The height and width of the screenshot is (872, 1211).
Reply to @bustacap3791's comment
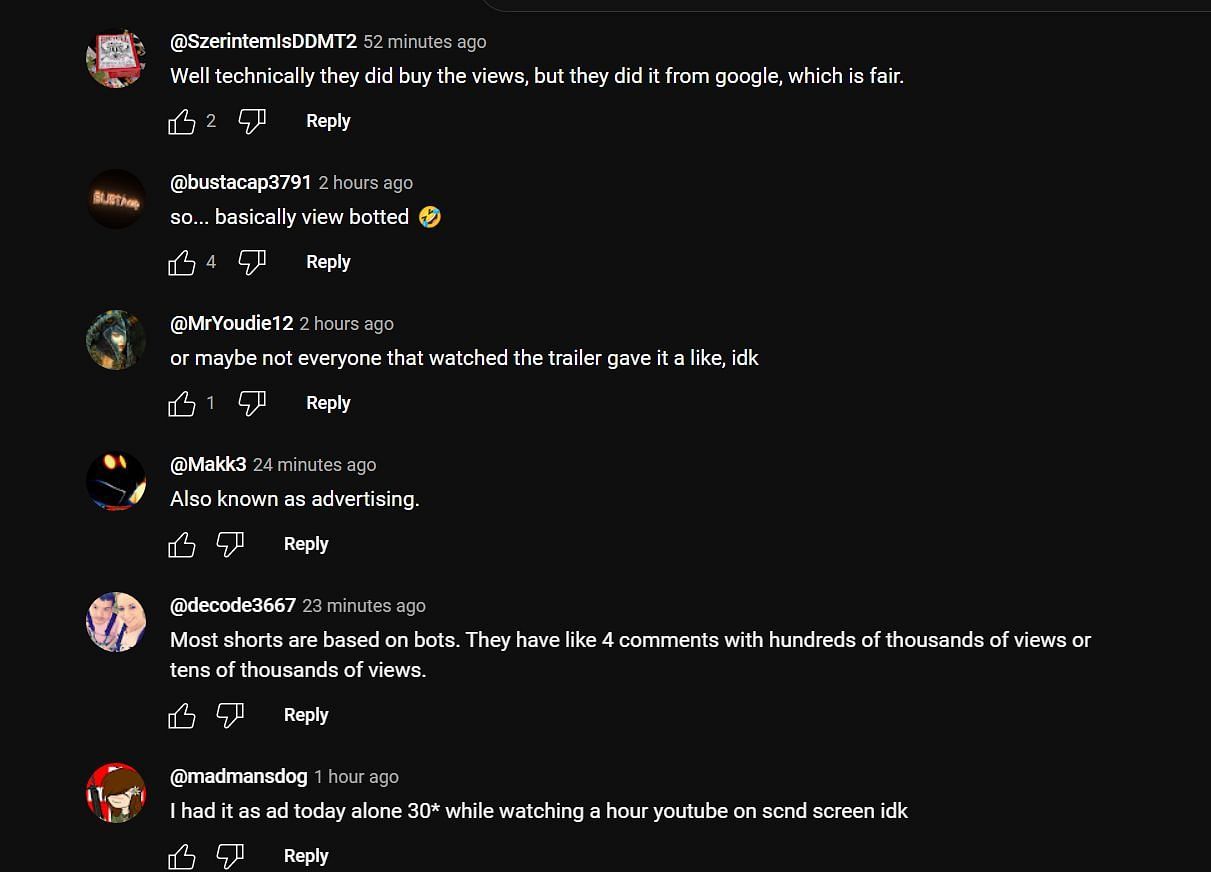coord(328,262)
